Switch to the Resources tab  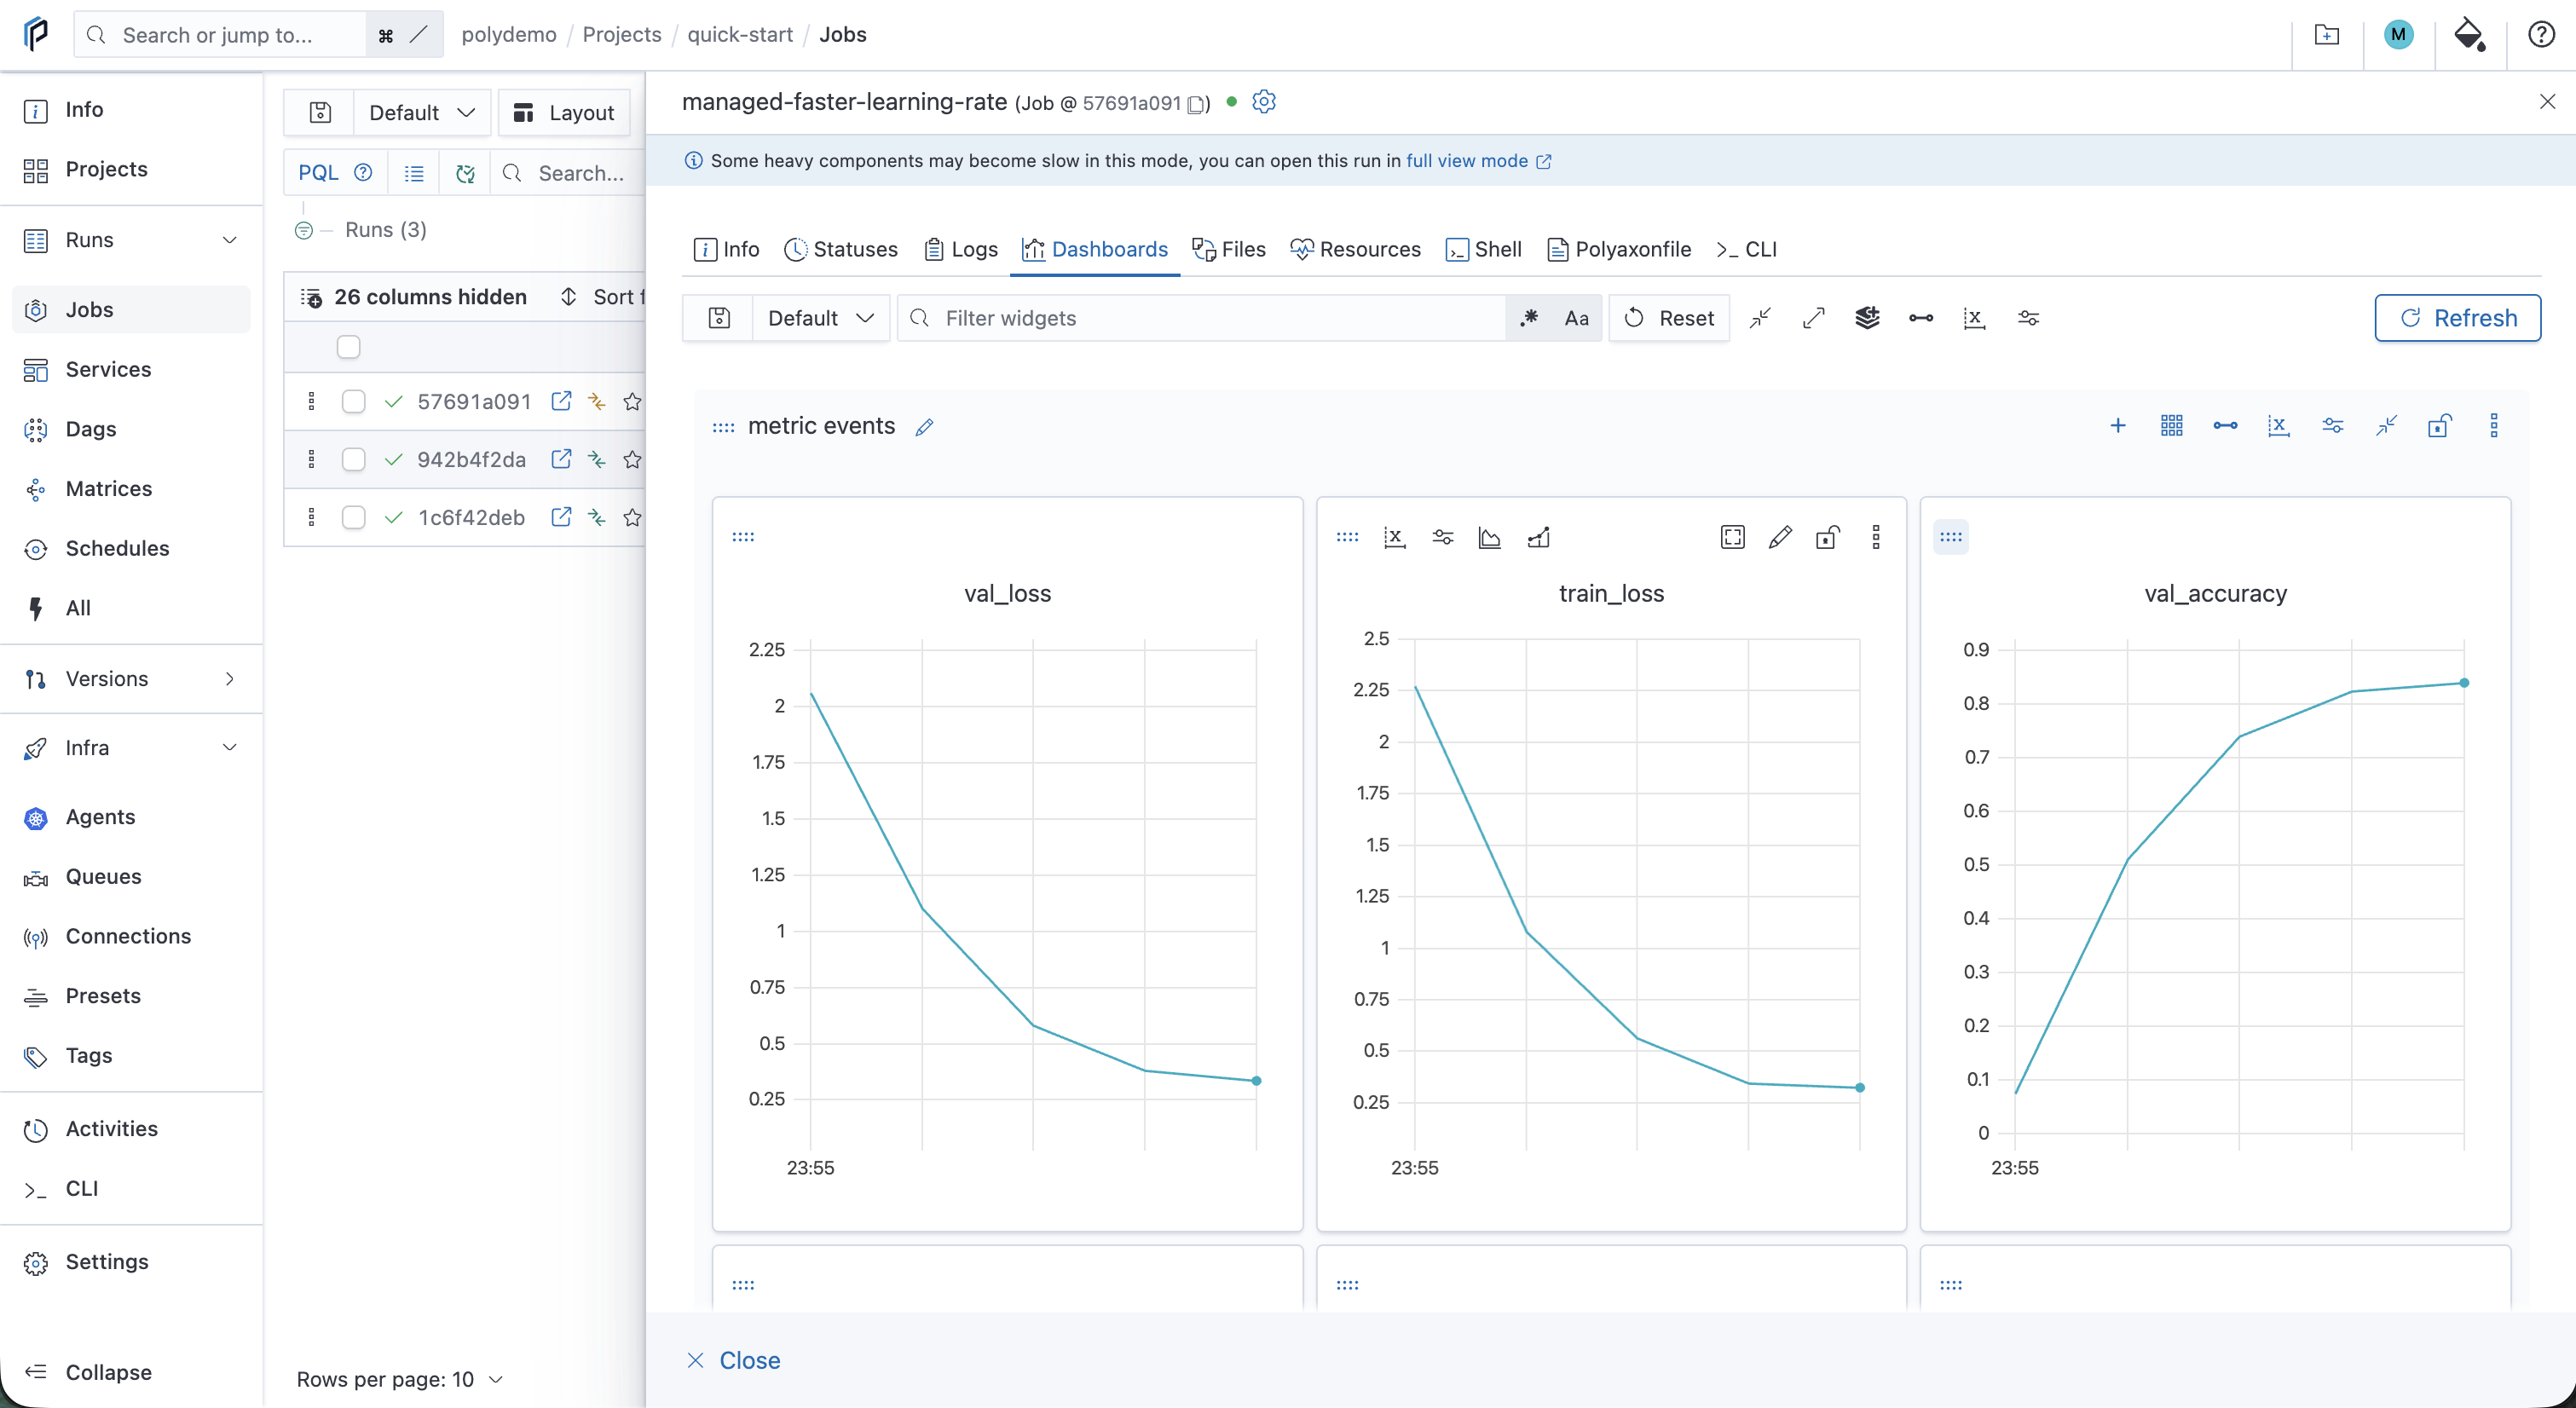point(1355,250)
